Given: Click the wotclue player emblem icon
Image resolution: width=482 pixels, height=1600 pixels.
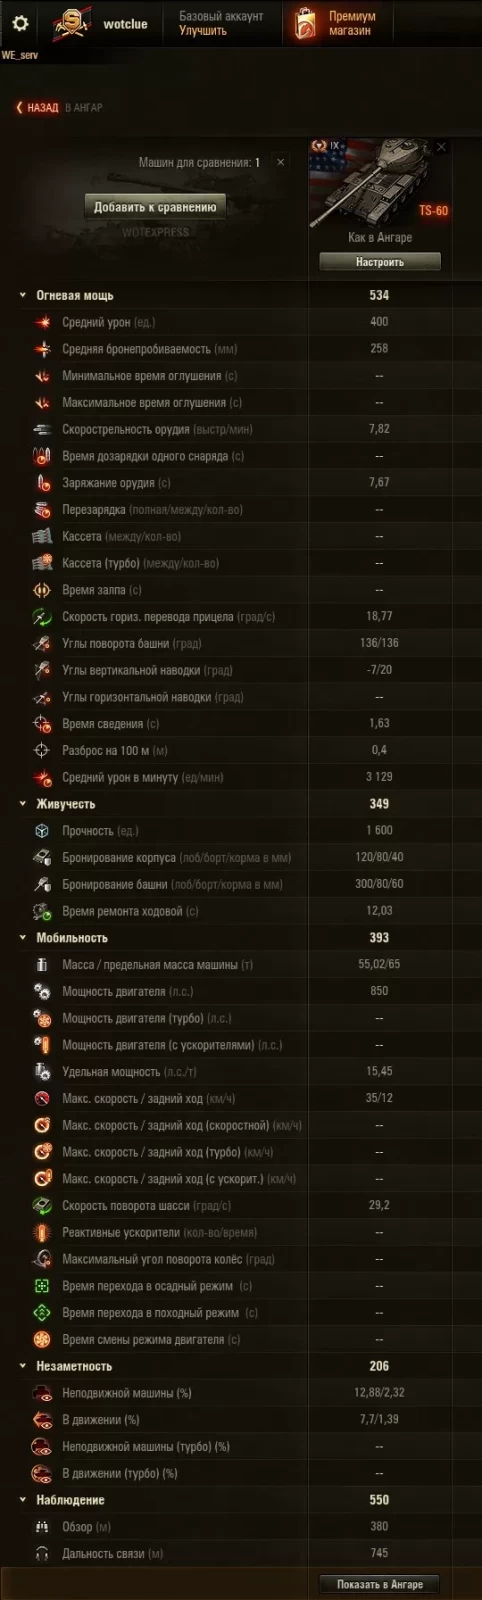Looking at the screenshot, I should [70, 23].
